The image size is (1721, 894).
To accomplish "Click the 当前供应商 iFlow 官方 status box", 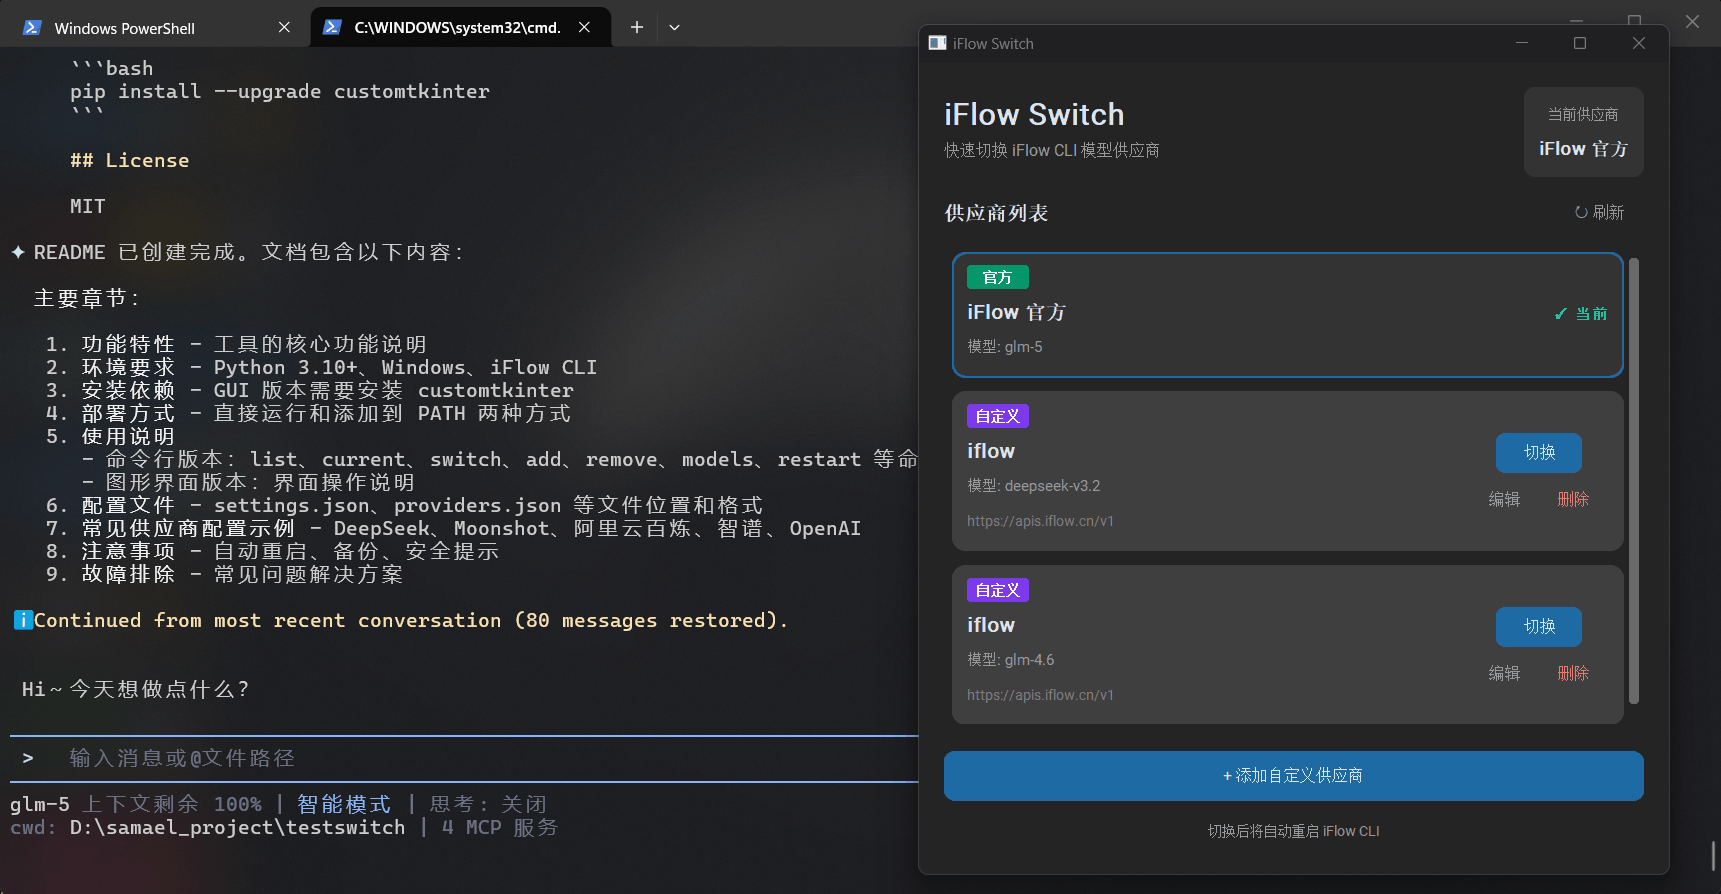I will tap(1583, 132).
